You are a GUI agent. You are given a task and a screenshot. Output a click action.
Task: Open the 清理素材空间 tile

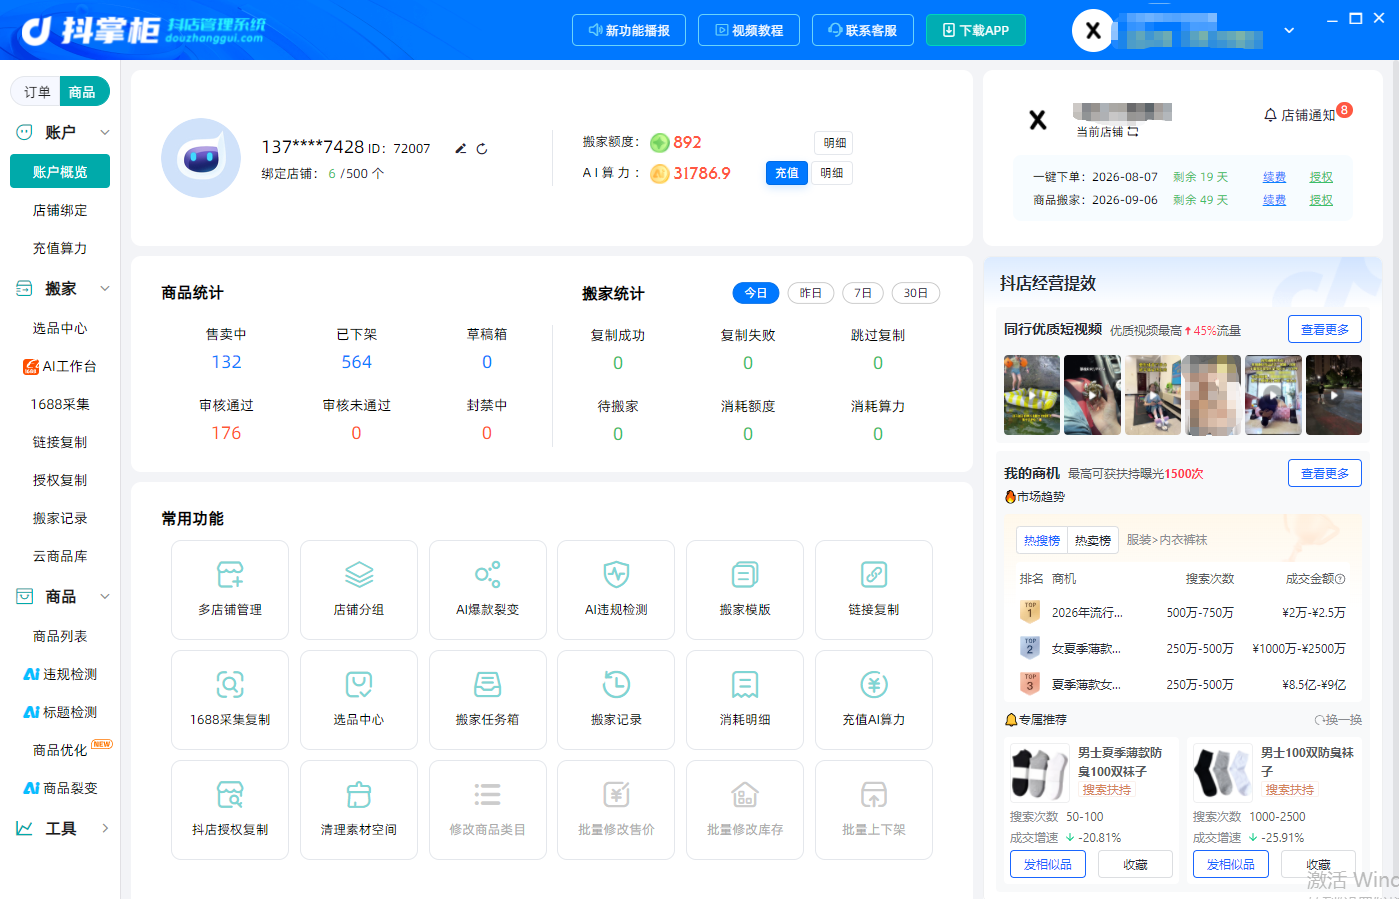pos(359,810)
